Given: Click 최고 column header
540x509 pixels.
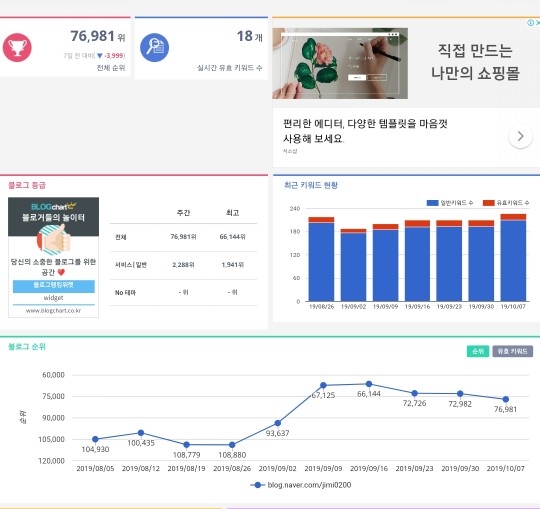Looking at the screenshot, I should point(232,213).
